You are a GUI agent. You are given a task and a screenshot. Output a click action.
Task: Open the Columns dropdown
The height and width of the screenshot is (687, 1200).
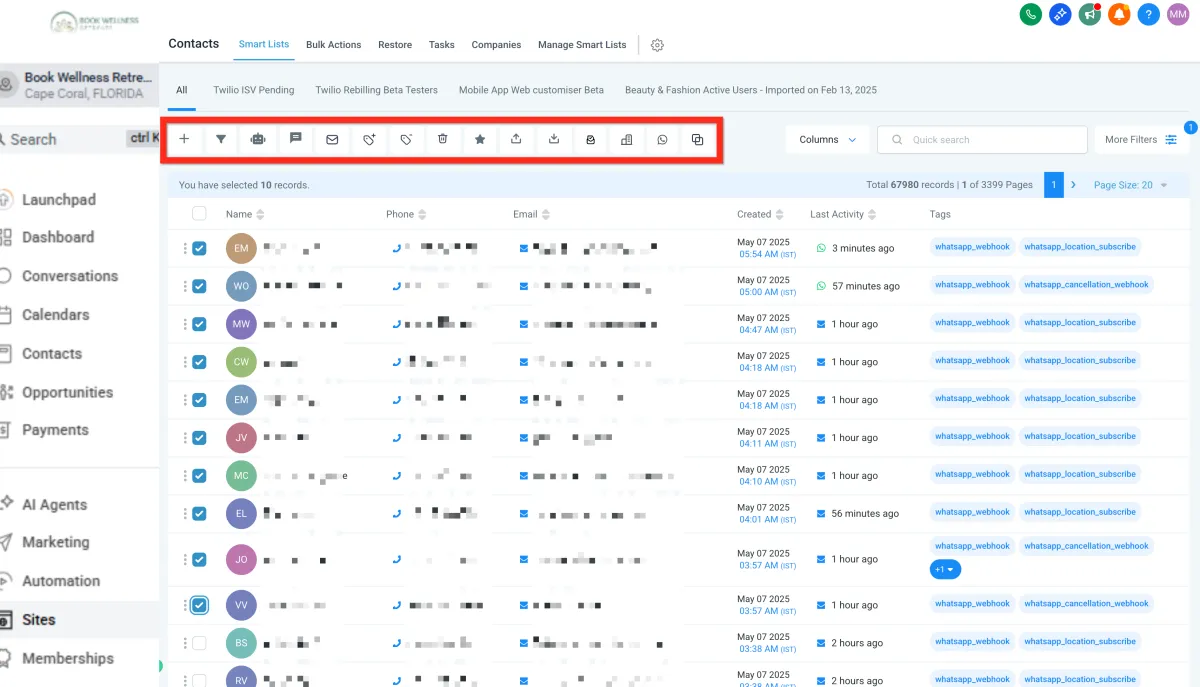point(827,140)
